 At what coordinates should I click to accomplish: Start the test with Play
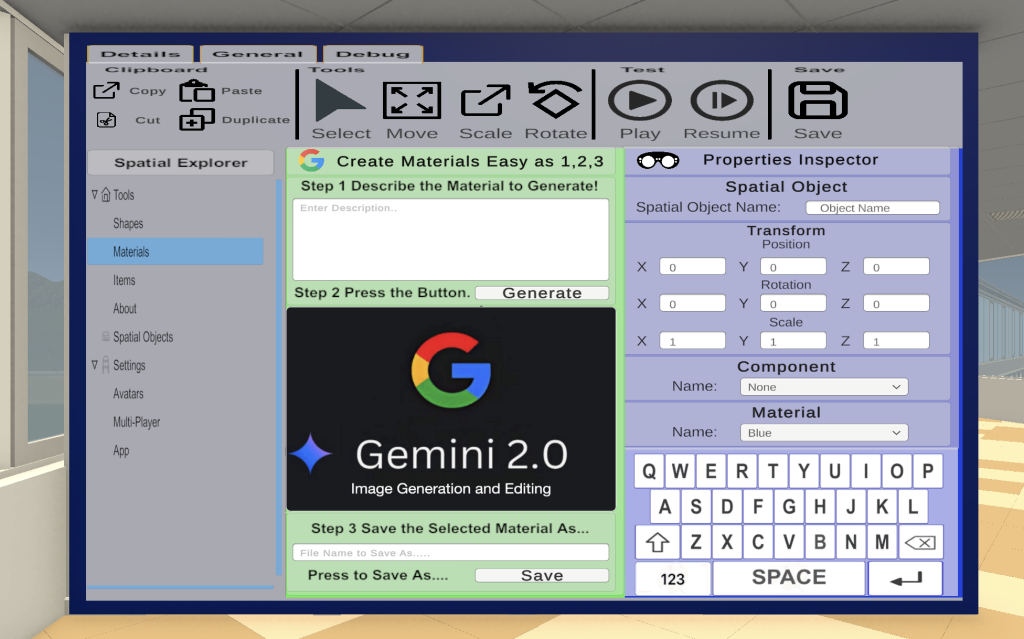pos(639,101)
